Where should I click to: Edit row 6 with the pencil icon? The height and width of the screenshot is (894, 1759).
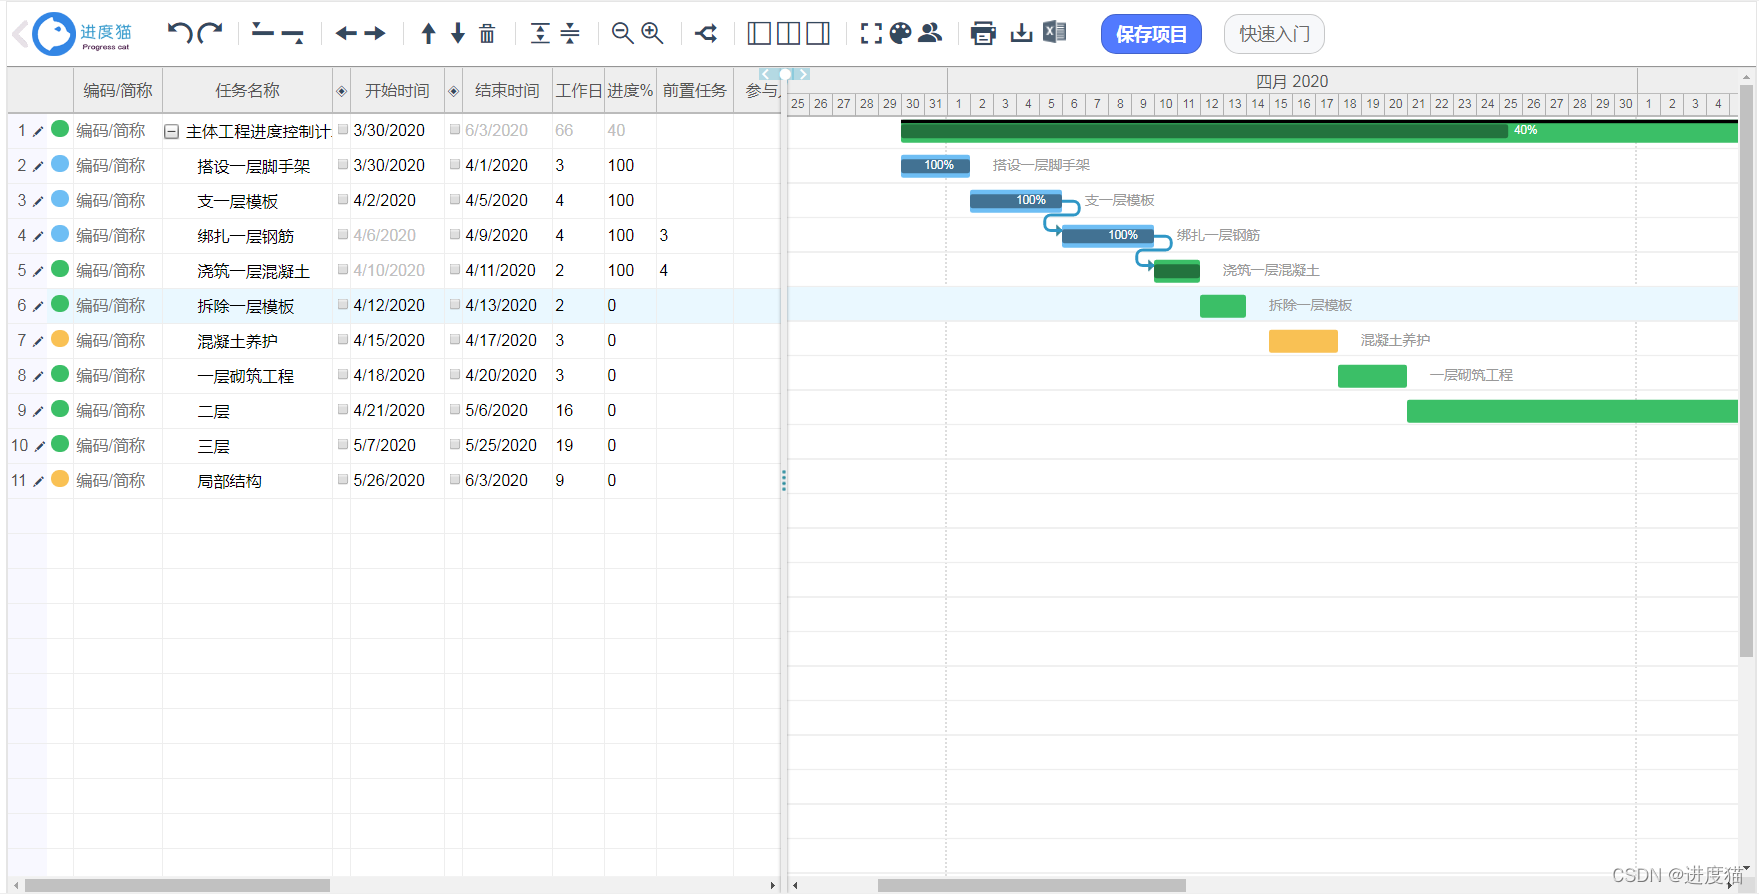(38, 306)
